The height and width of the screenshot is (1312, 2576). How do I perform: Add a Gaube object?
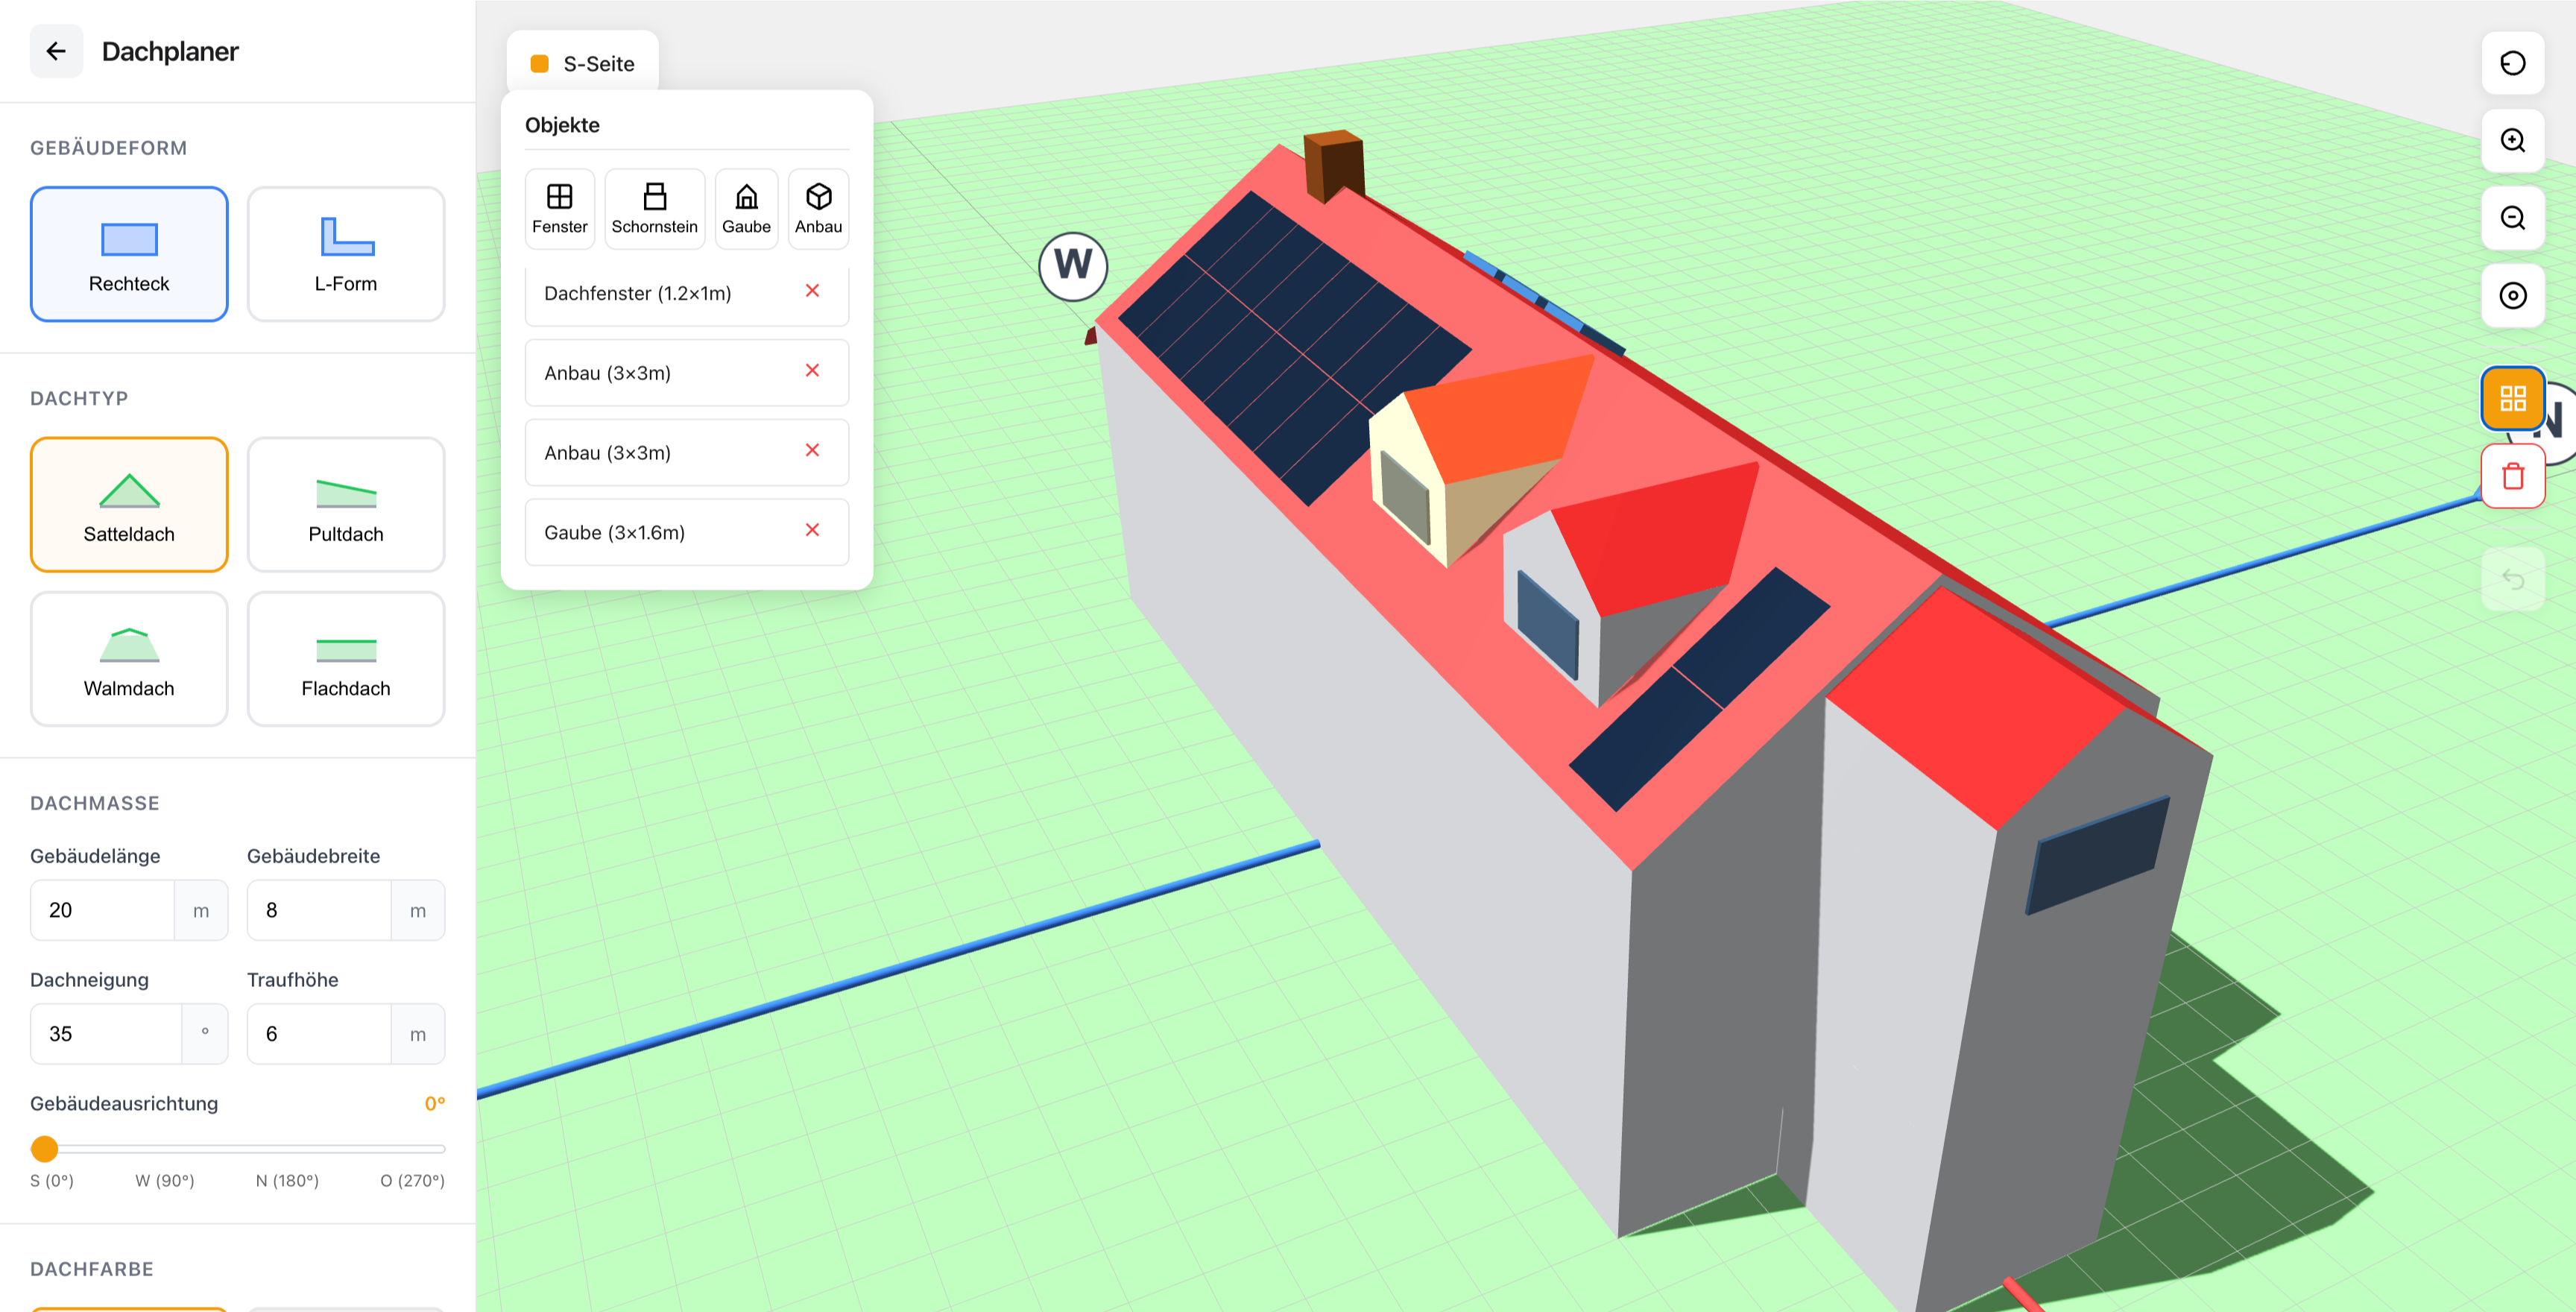[746, 208]
